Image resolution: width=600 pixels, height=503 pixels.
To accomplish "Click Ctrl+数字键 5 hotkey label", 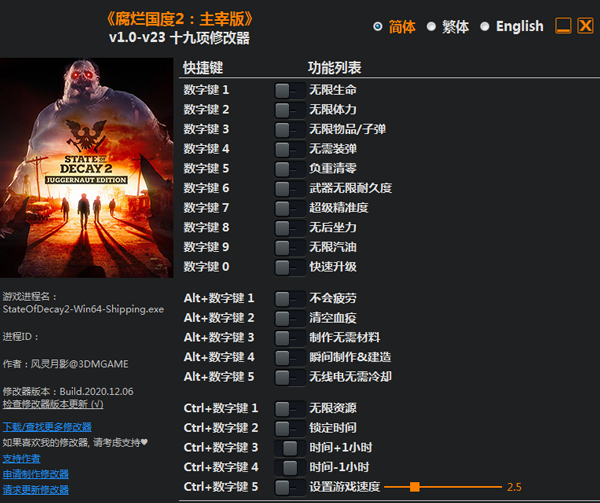I will coord(221,487).
